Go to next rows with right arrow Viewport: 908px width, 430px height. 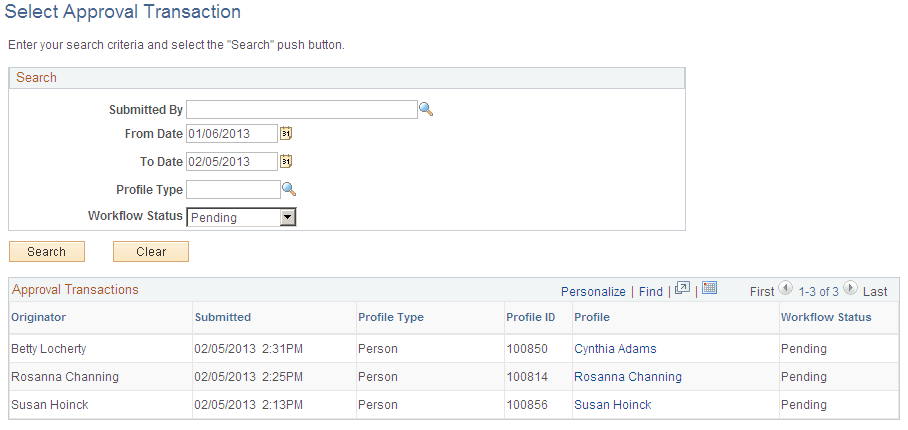click(x=850, y=290)
